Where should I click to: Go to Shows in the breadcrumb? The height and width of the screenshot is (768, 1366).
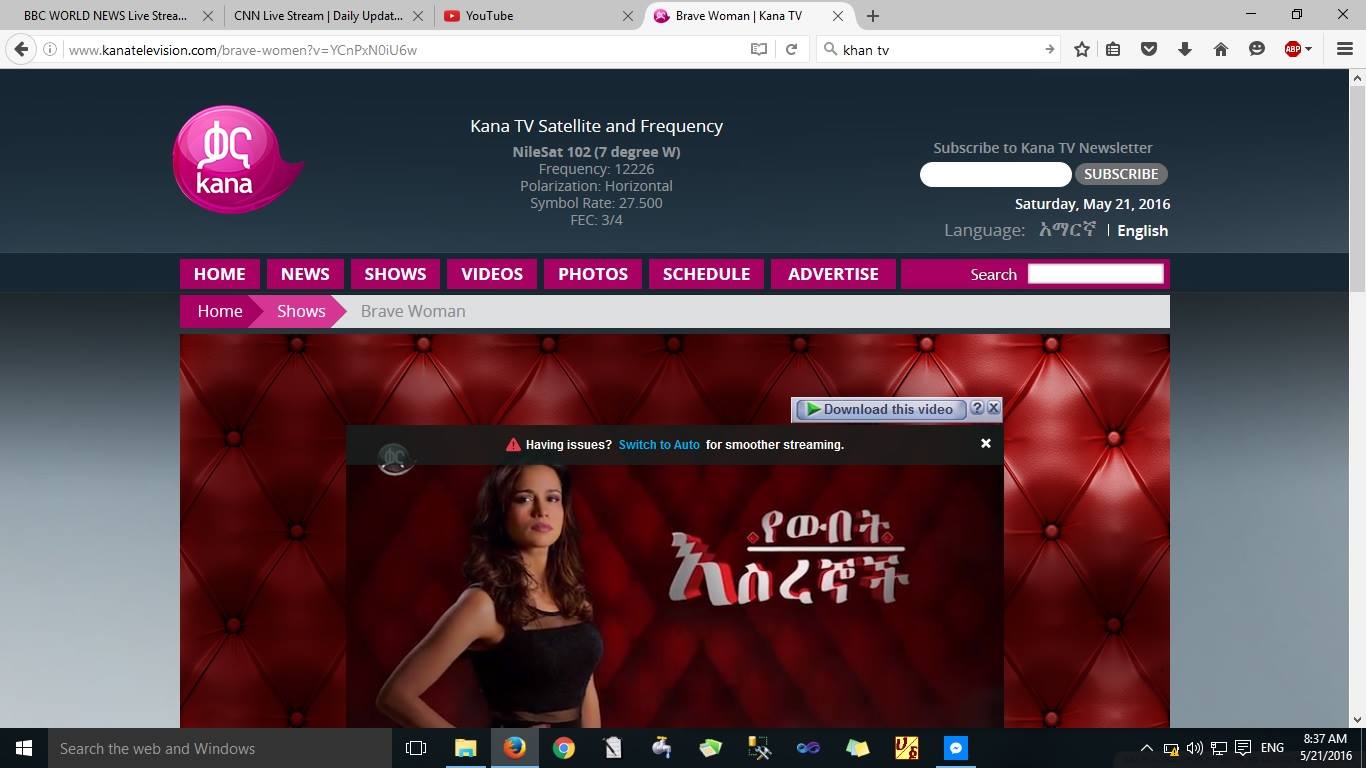point(301,311)
